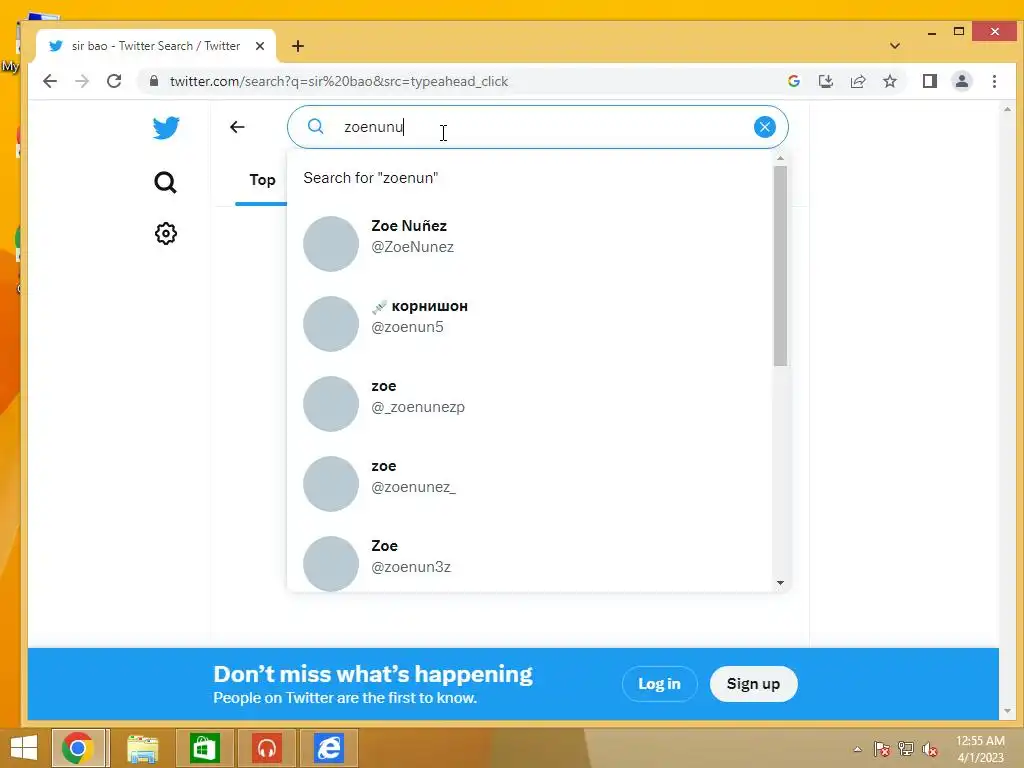Open the tab search dropdown chevron
1024x768 pixels.
895,46
